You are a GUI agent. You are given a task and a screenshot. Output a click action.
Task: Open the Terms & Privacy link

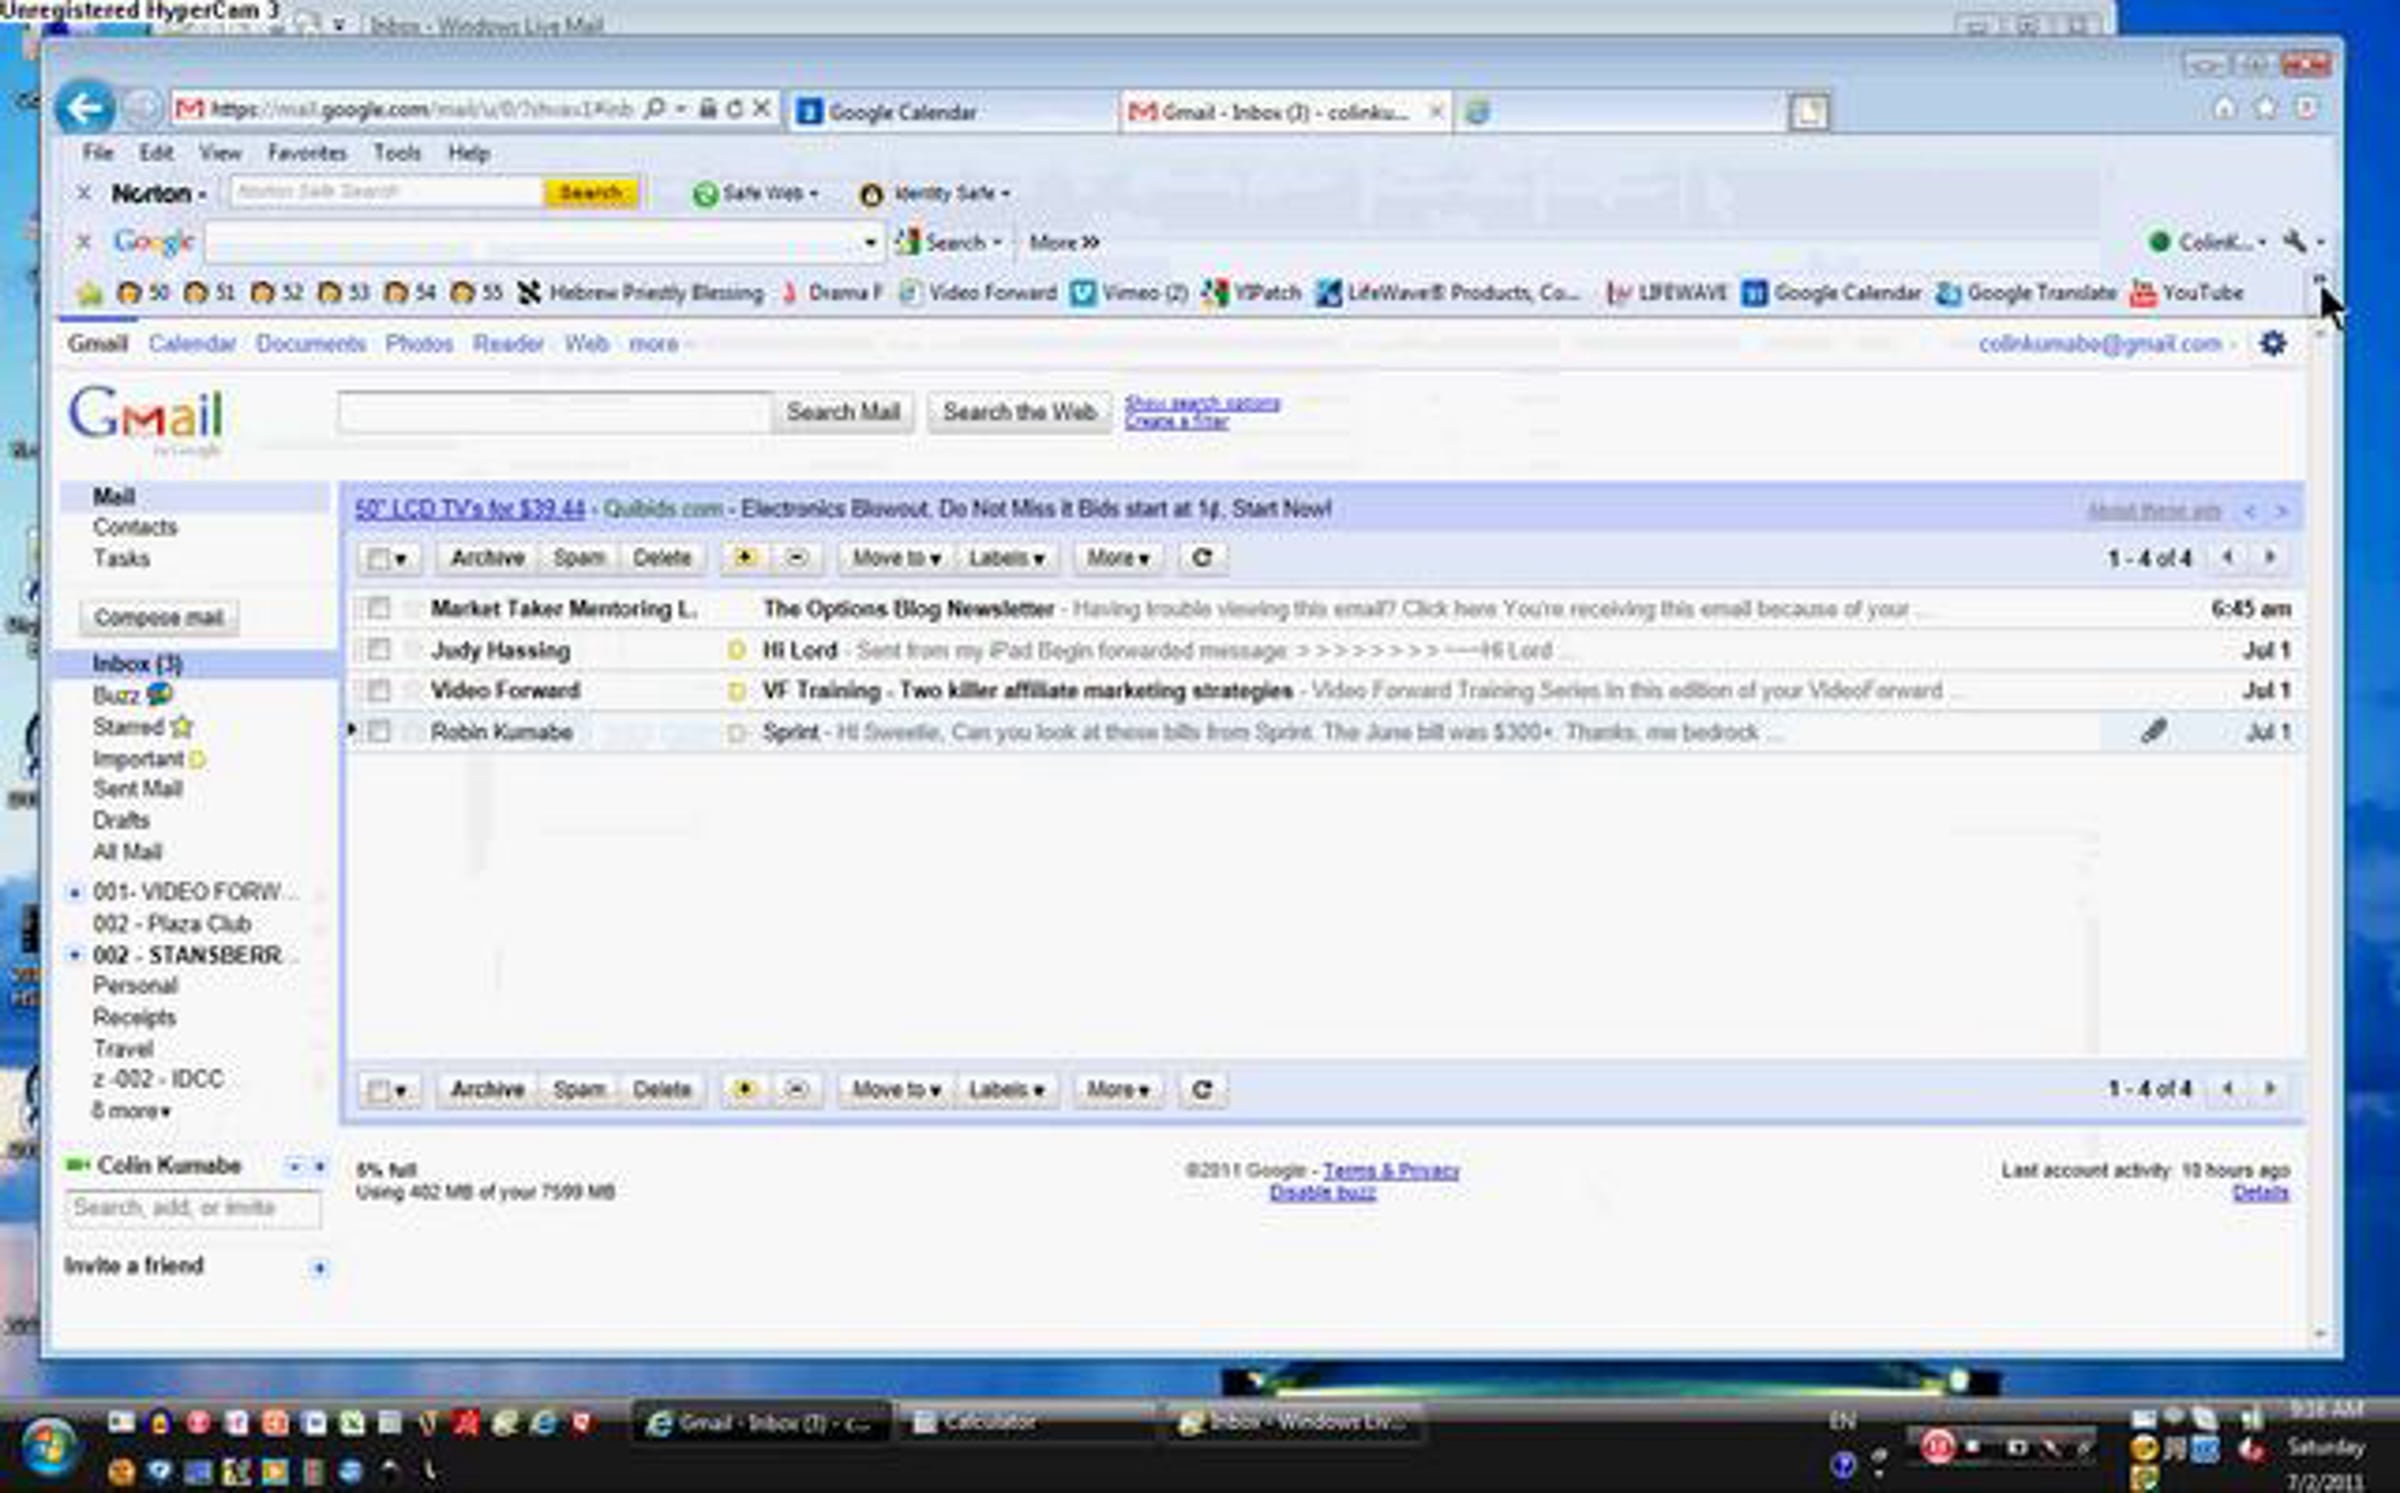pos(1391,1170)
